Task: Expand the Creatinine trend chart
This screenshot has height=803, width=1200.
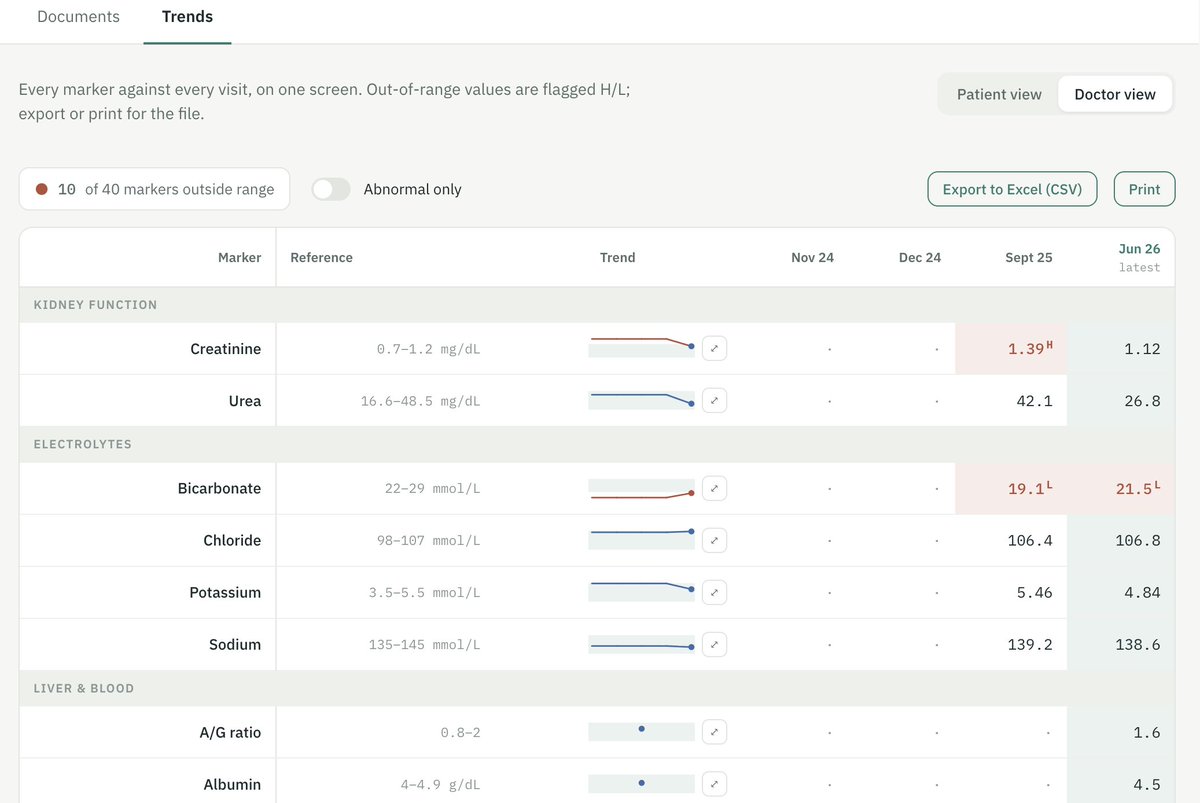Action: 714,349
